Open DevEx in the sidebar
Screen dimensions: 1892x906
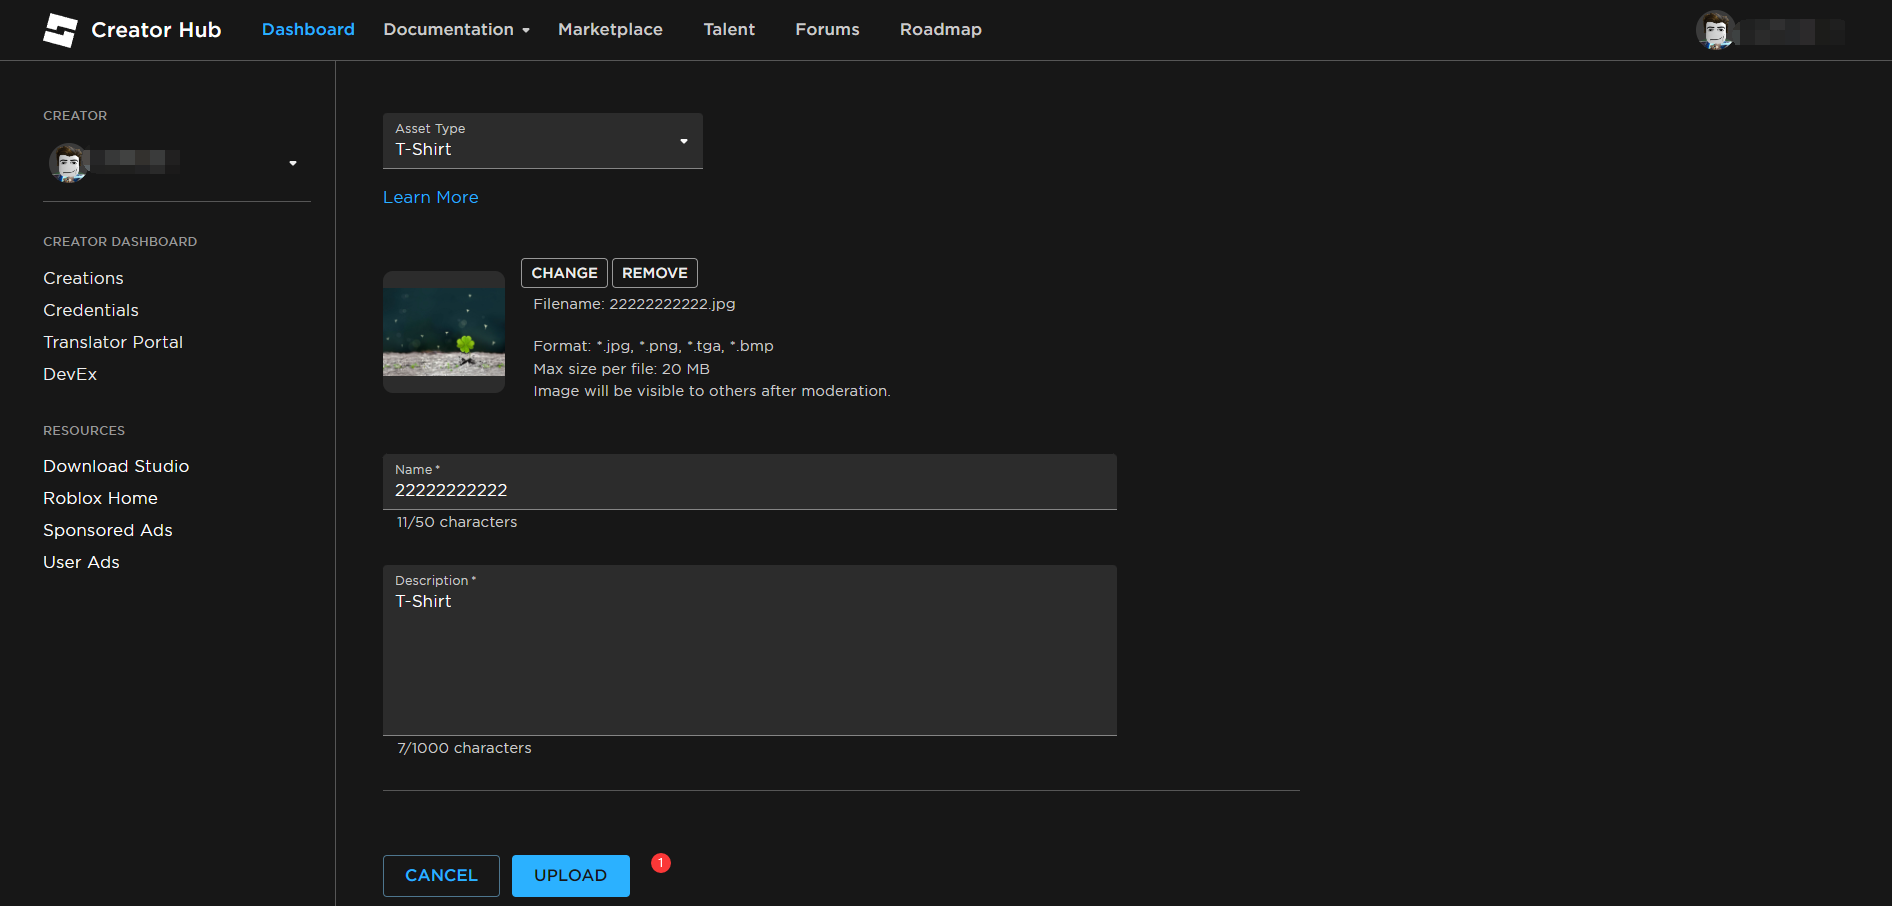(70, 374)
